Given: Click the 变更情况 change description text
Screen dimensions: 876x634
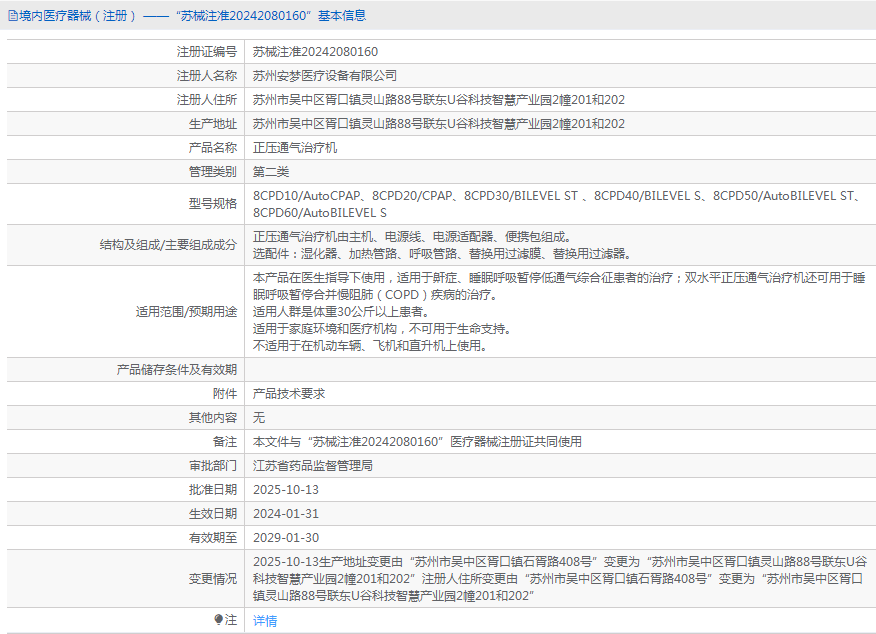Looking at the screenshot, I should 560,579.
